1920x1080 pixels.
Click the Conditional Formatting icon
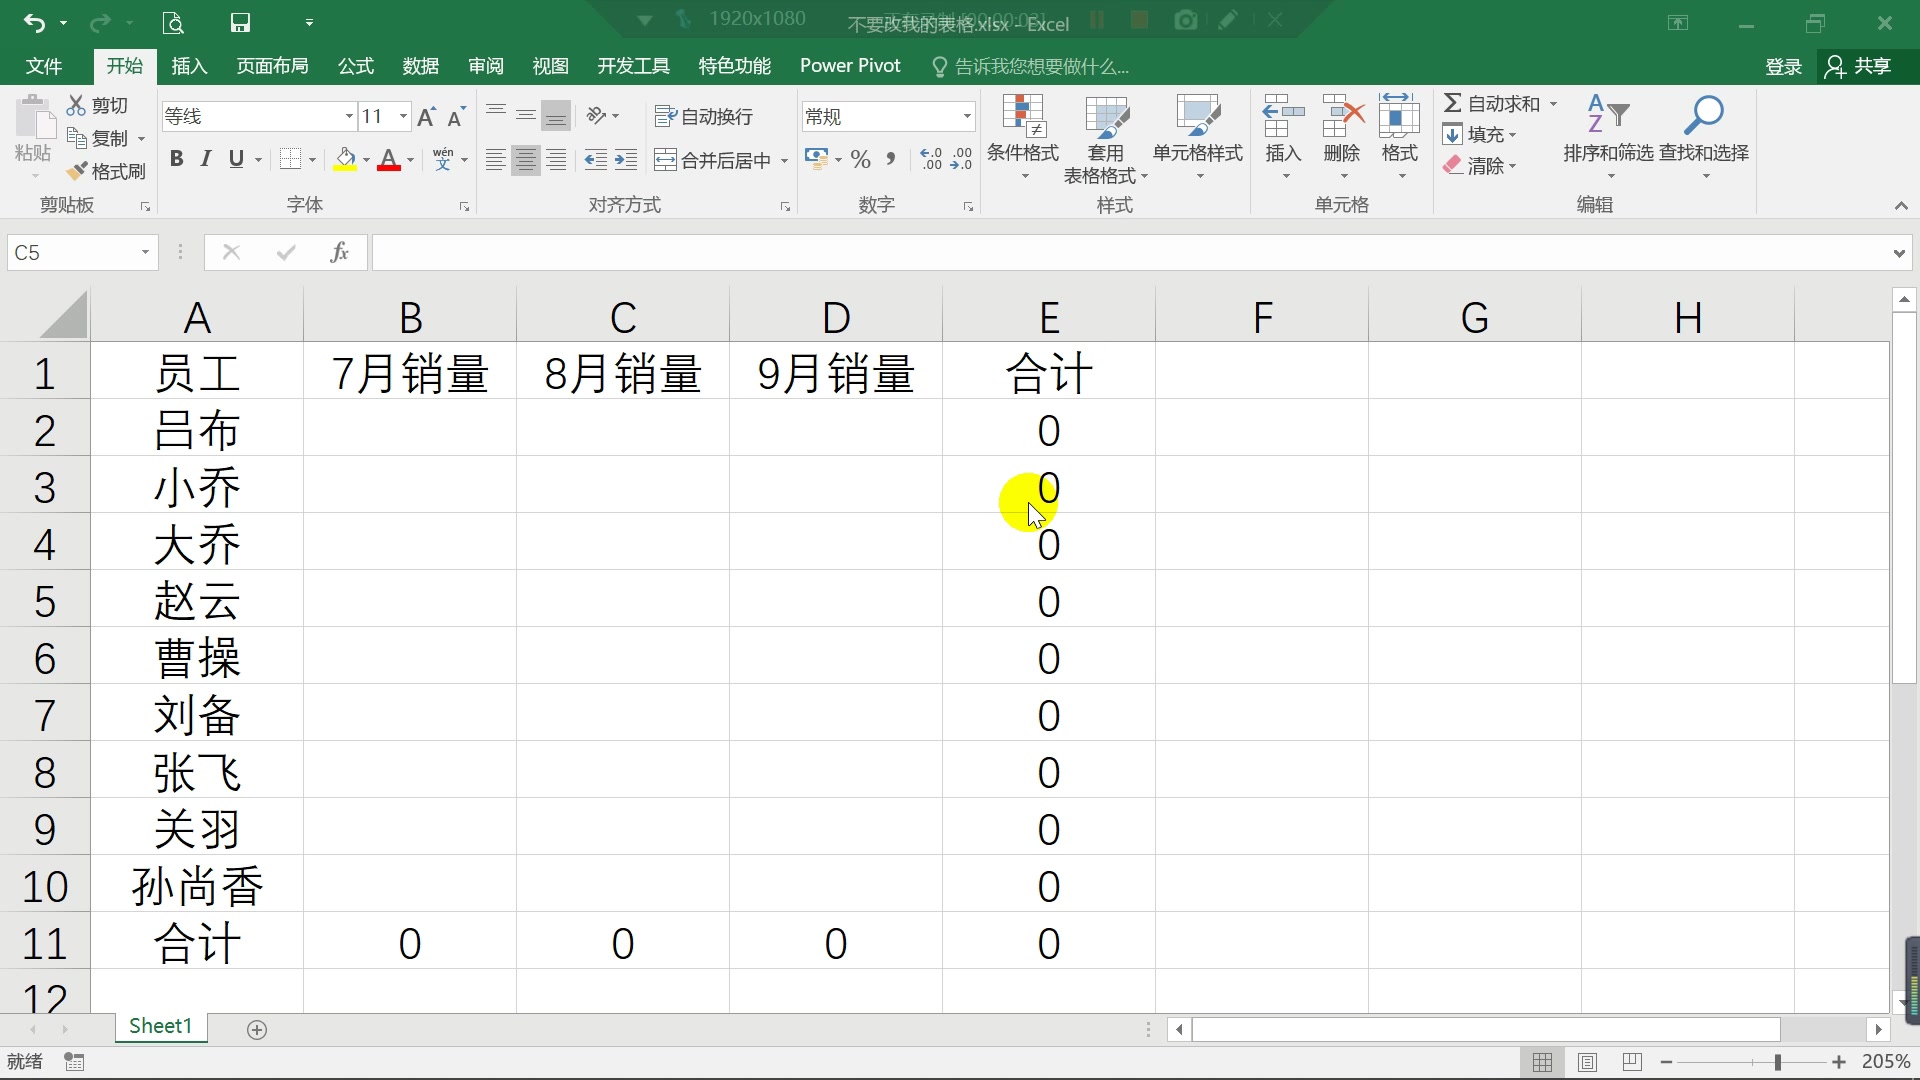1023,118
